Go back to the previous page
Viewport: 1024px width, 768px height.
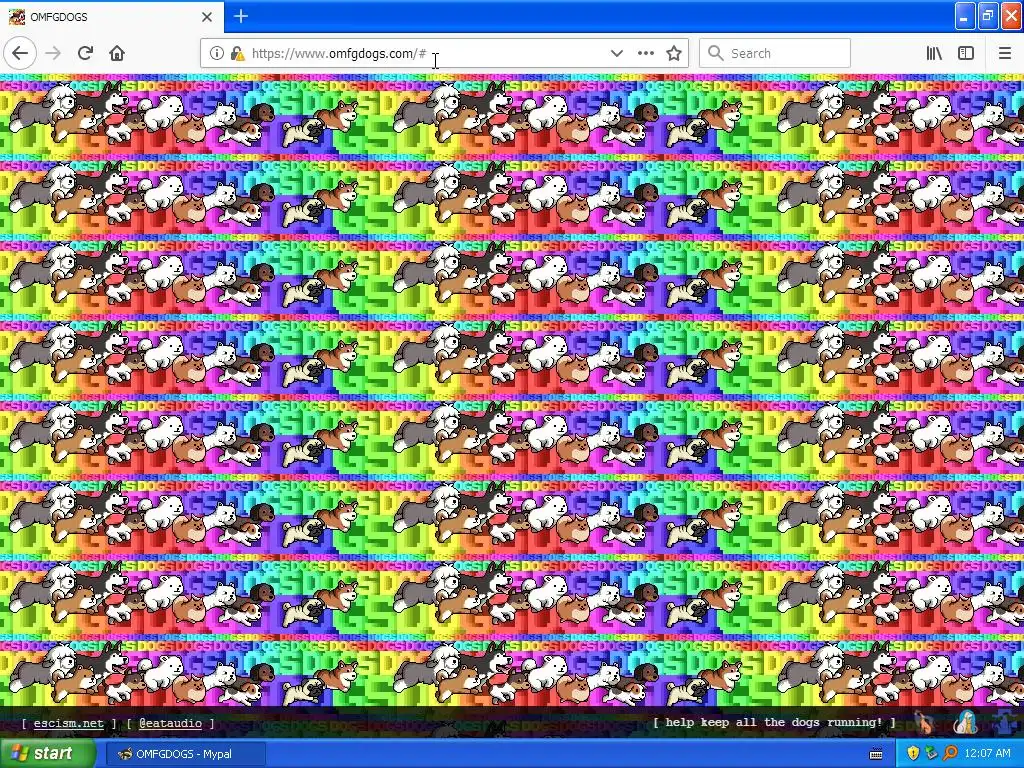(20, 53)
